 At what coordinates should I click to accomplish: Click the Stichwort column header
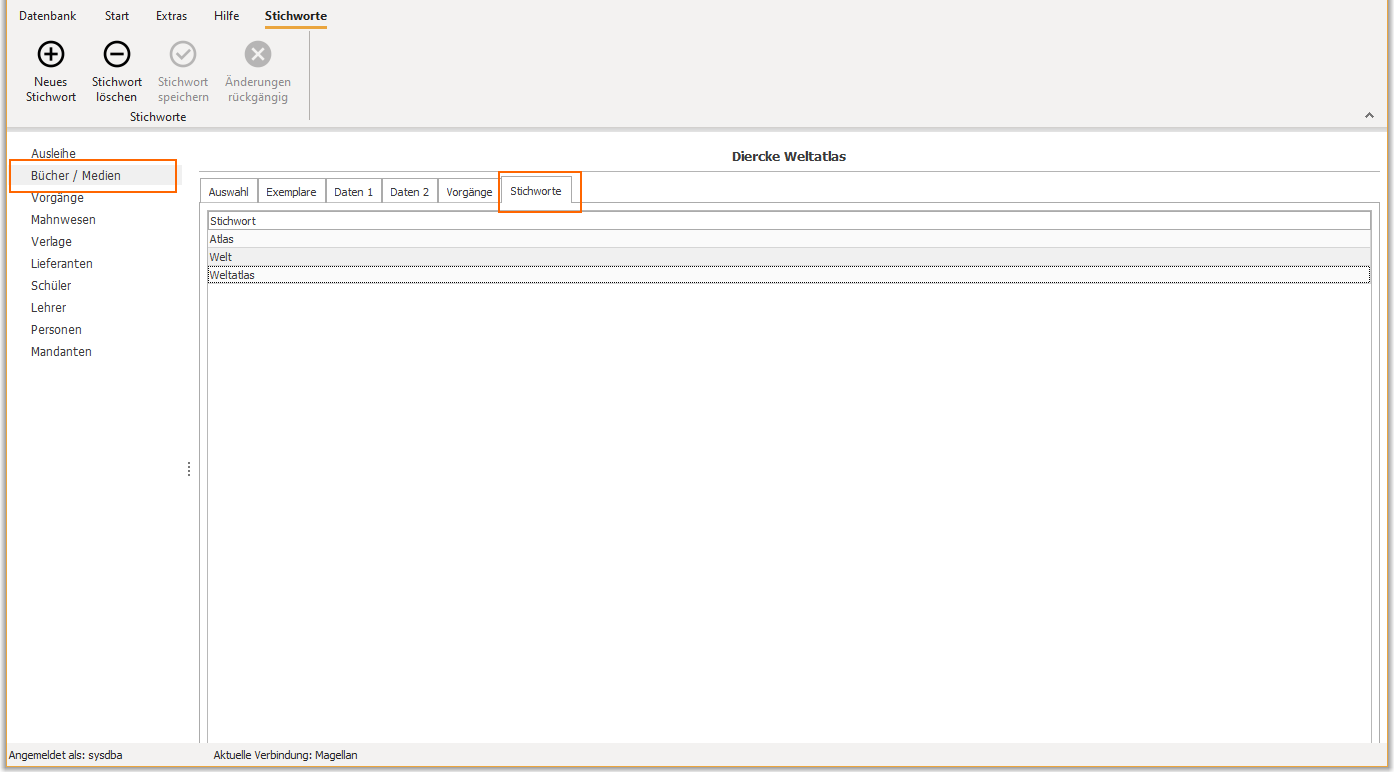tap(789, 221)
